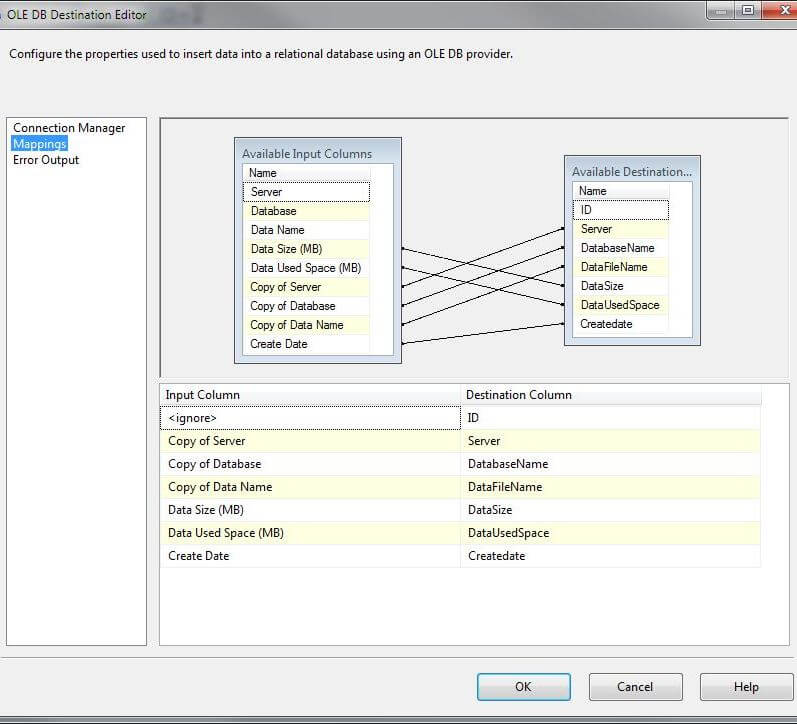This screenshot has width=797, height=724.
Task: Select Data Name input column
Action: [x=306, y=230]
